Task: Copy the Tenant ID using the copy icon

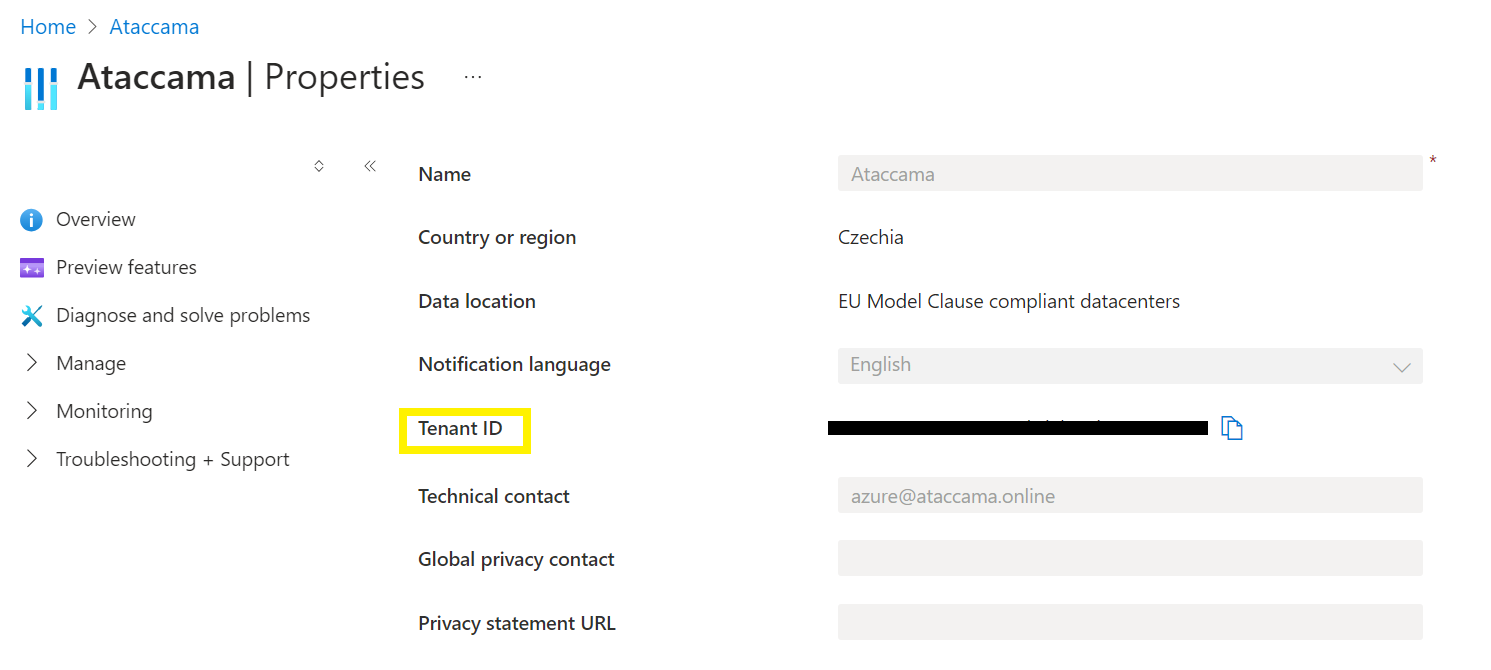Action: click(x=1232, y=427)
